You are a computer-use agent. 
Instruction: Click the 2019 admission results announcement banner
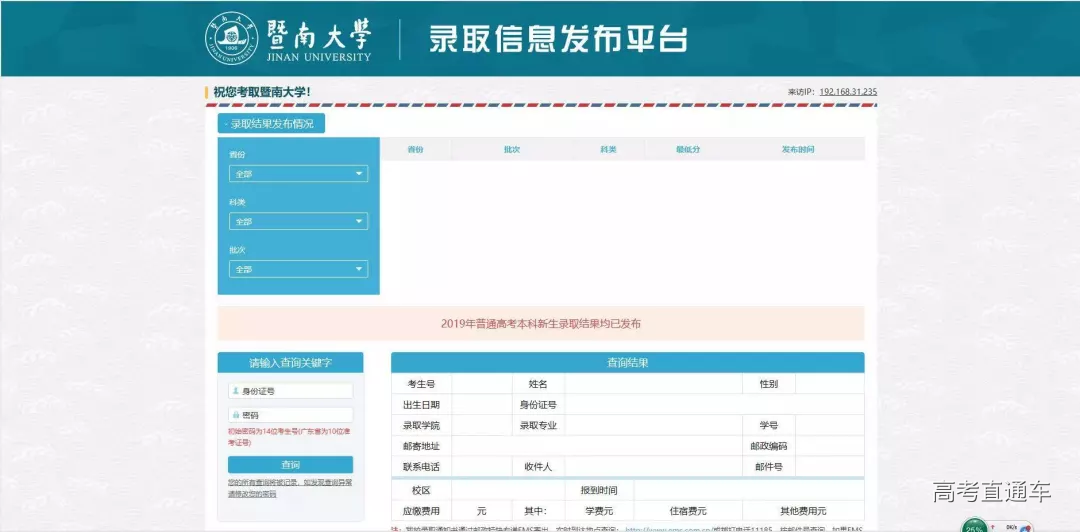[x=540, y=324]
